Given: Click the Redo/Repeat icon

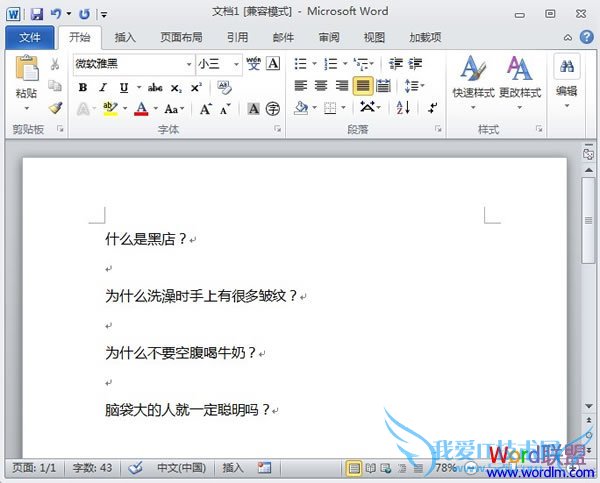Looking at the screenshot, I should click(84, 14).
